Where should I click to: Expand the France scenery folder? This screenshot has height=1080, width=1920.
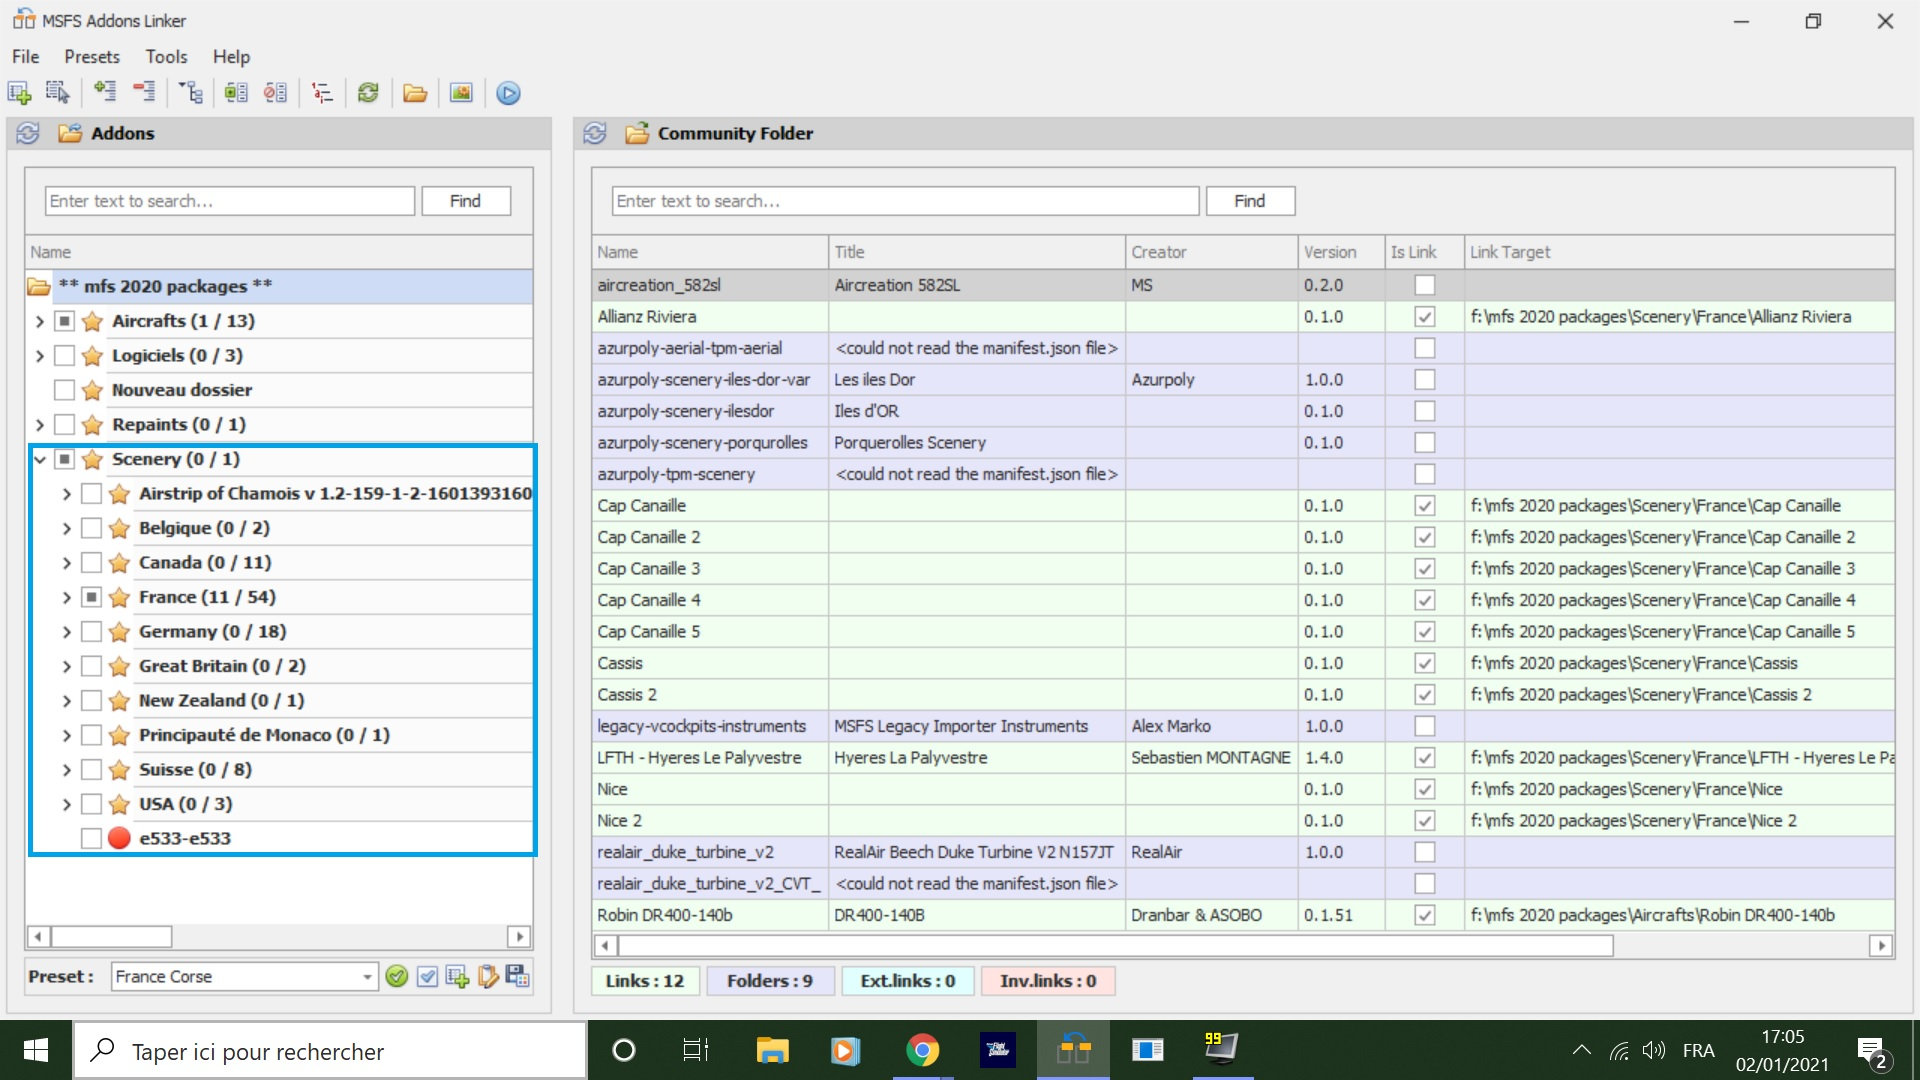pos(67,598)
